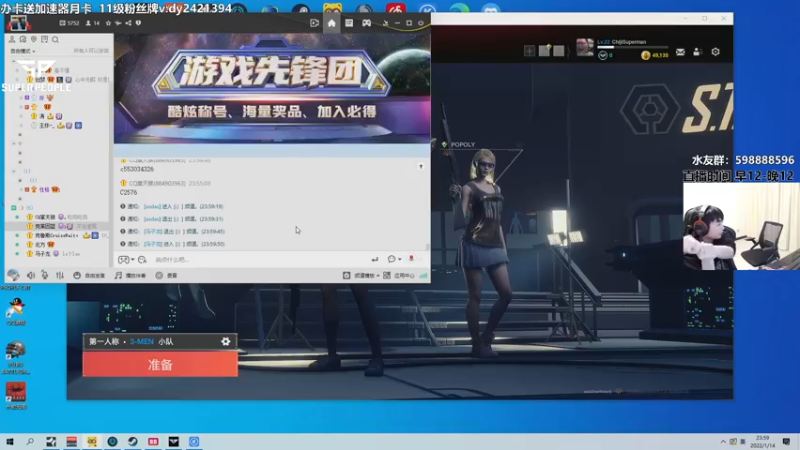Click the 3-MEN squad mode label
Image resolution: width=800 pixels, height=450 pixels.
click(x=141, y=341)
